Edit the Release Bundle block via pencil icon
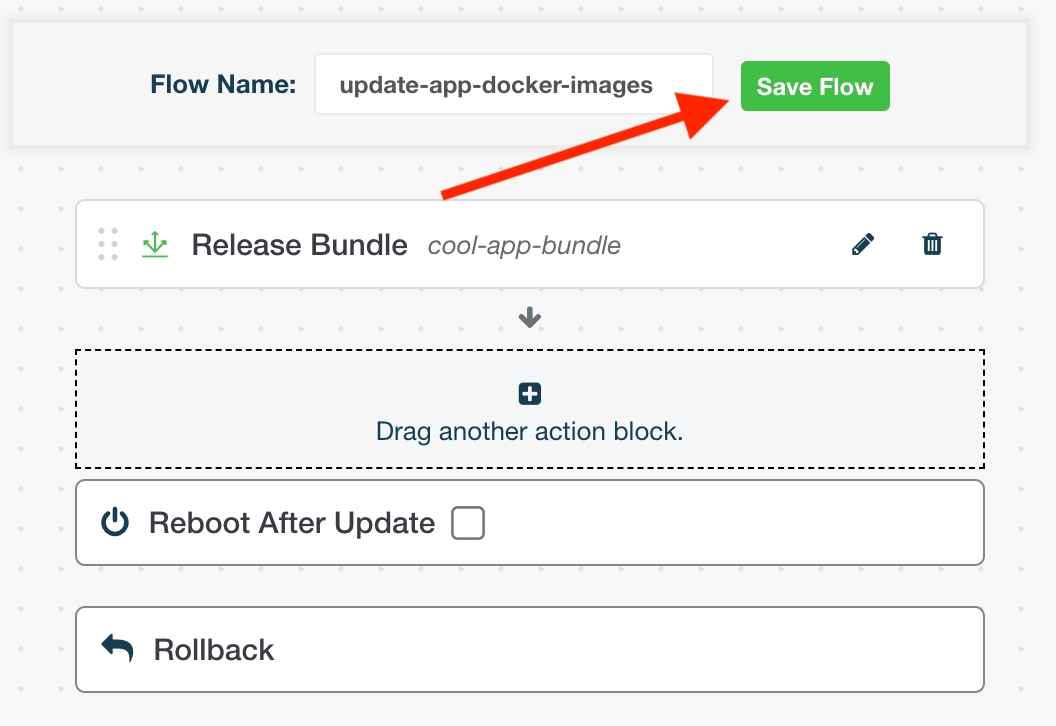 (x=863, y=244)
